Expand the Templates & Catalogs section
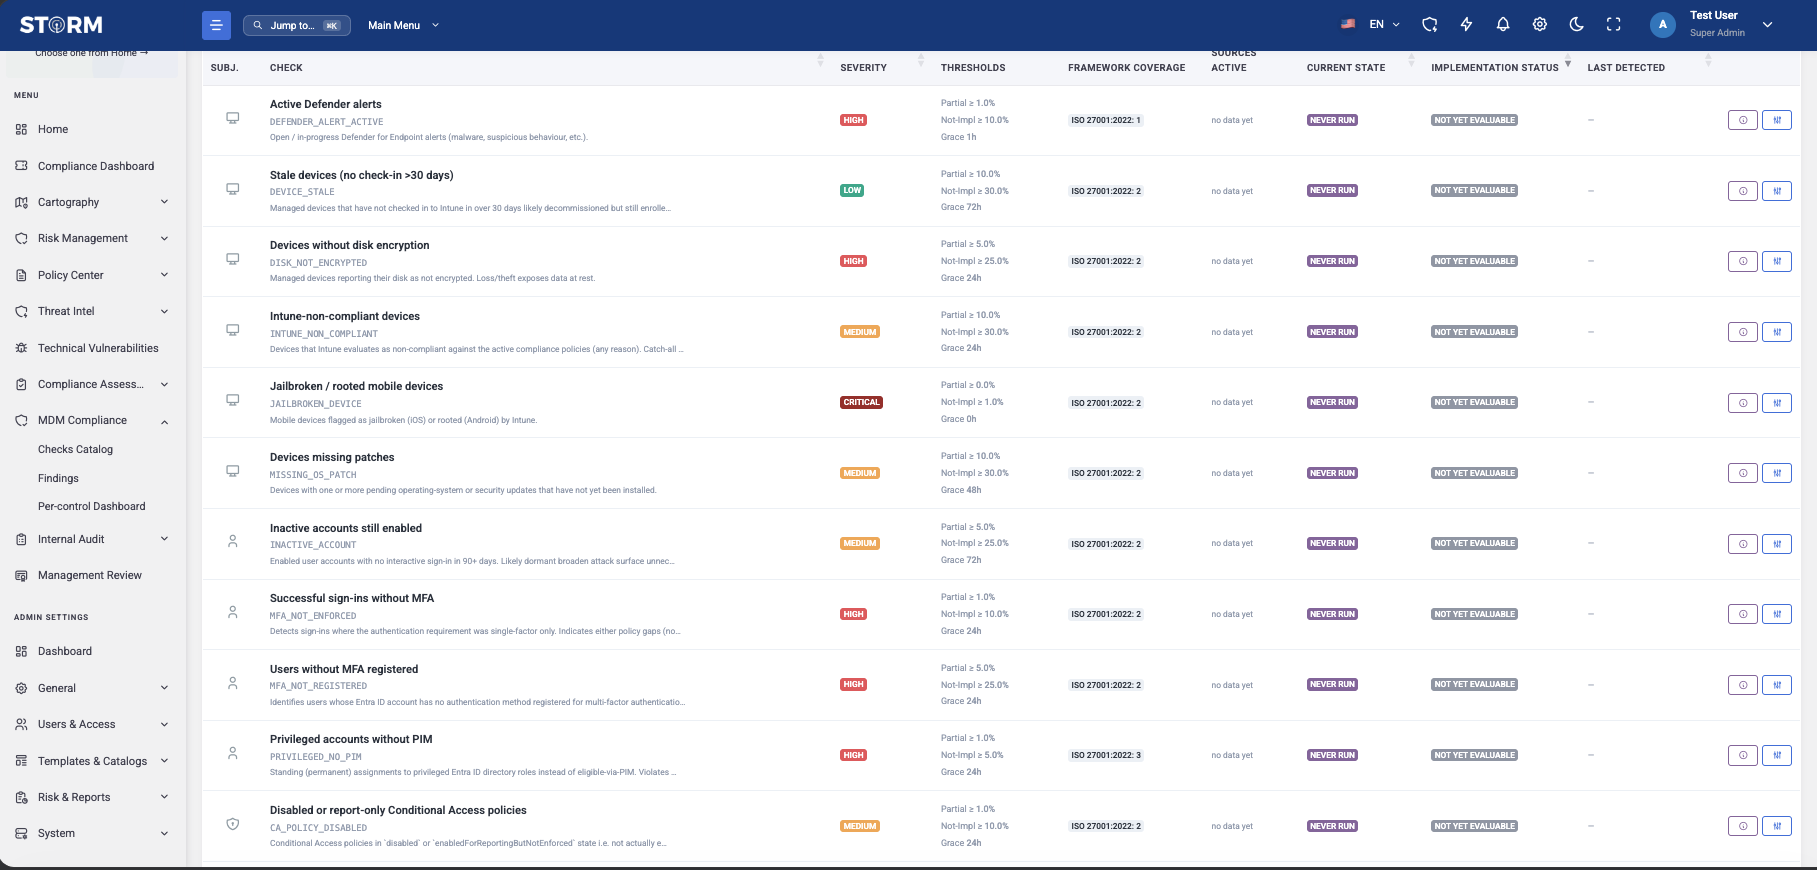Image resolution: width=1817 pixels, height=870 pixels. pyautogui.click(x=92, y=761)
